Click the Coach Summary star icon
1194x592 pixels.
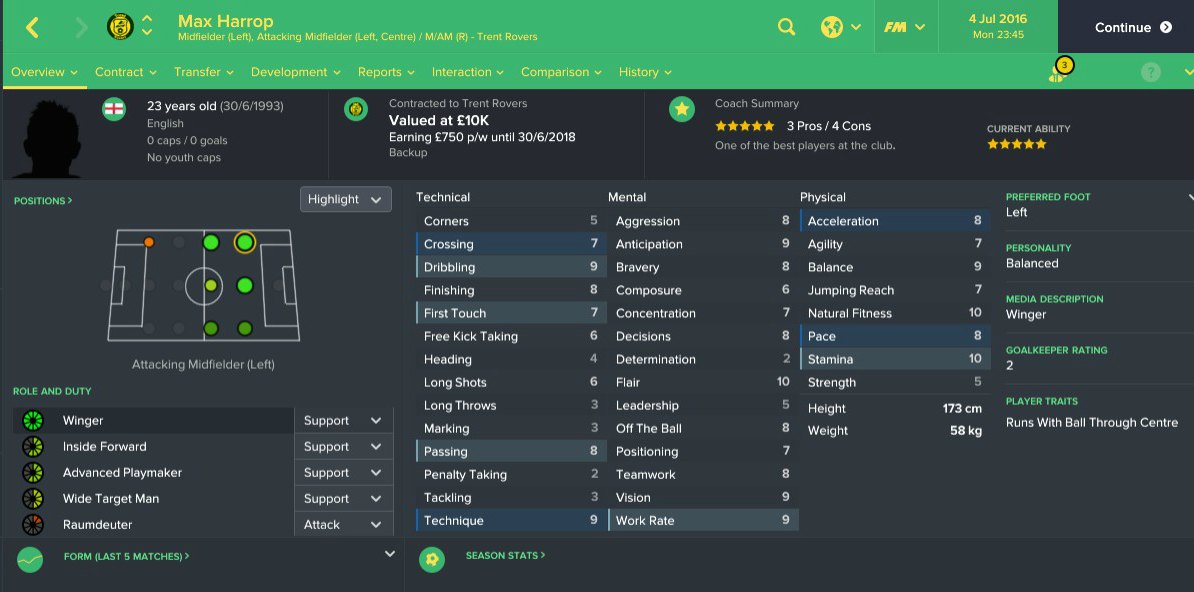(682, 110)
